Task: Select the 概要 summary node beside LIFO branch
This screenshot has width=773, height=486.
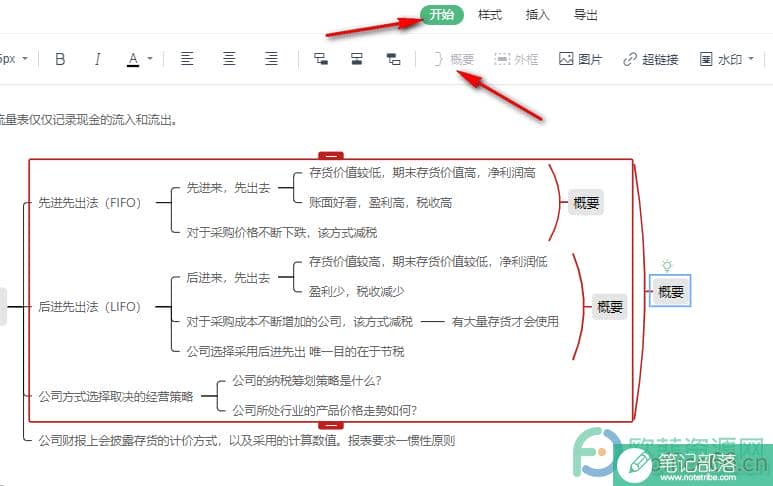Action: (x=610, y=307)
